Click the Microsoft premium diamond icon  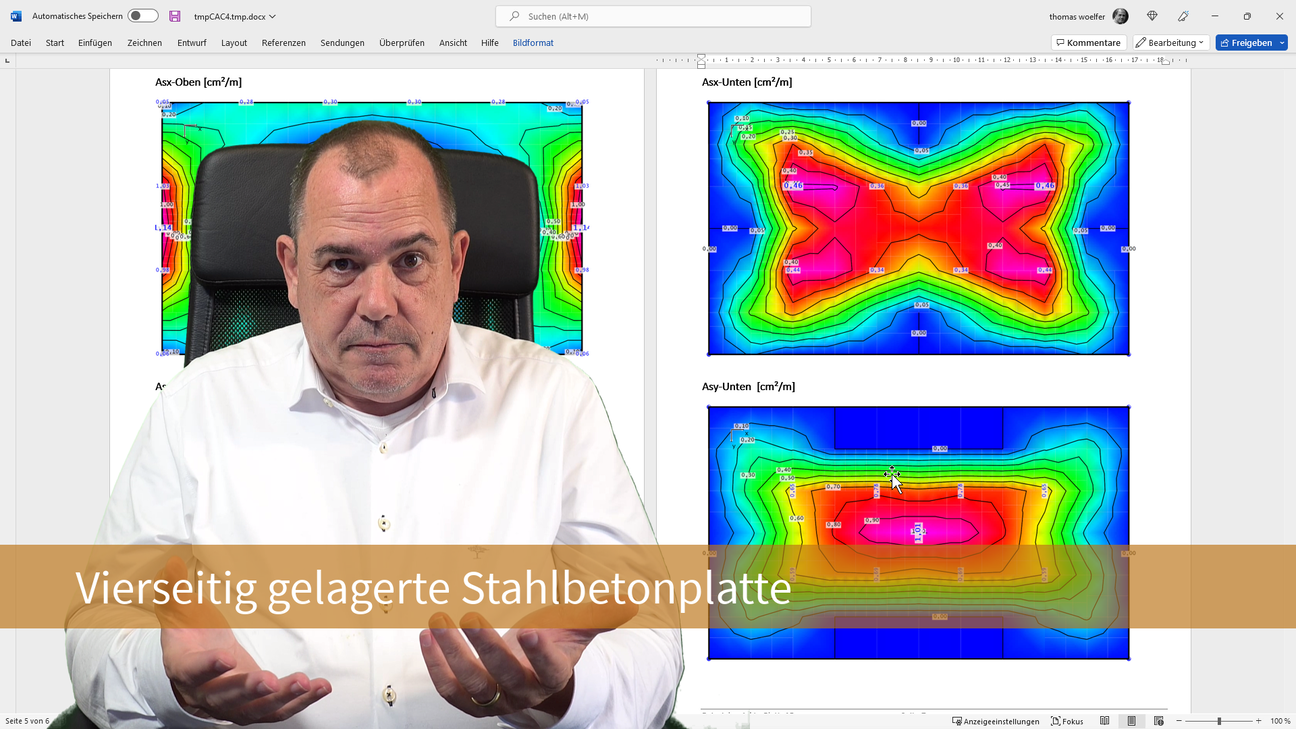(x=1152, y=16)
